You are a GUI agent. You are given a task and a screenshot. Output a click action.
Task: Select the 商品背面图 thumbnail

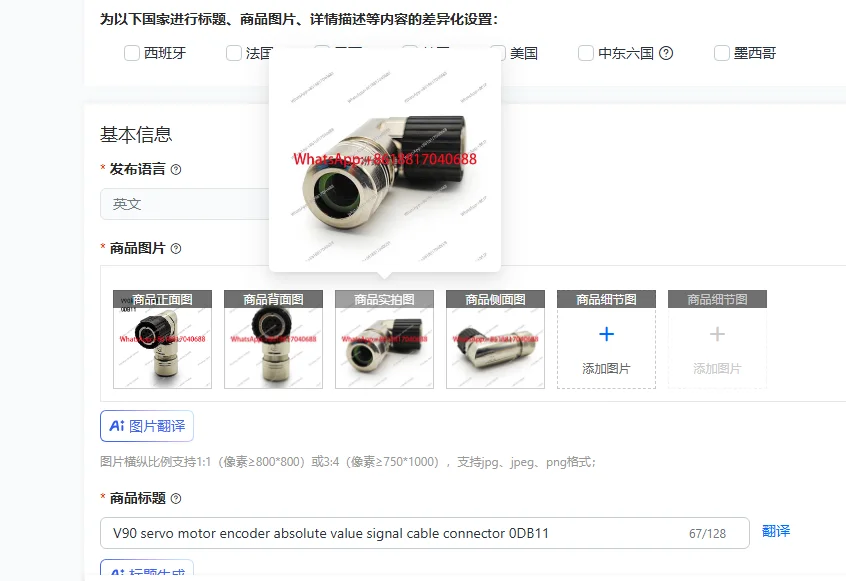pos(274,339)
